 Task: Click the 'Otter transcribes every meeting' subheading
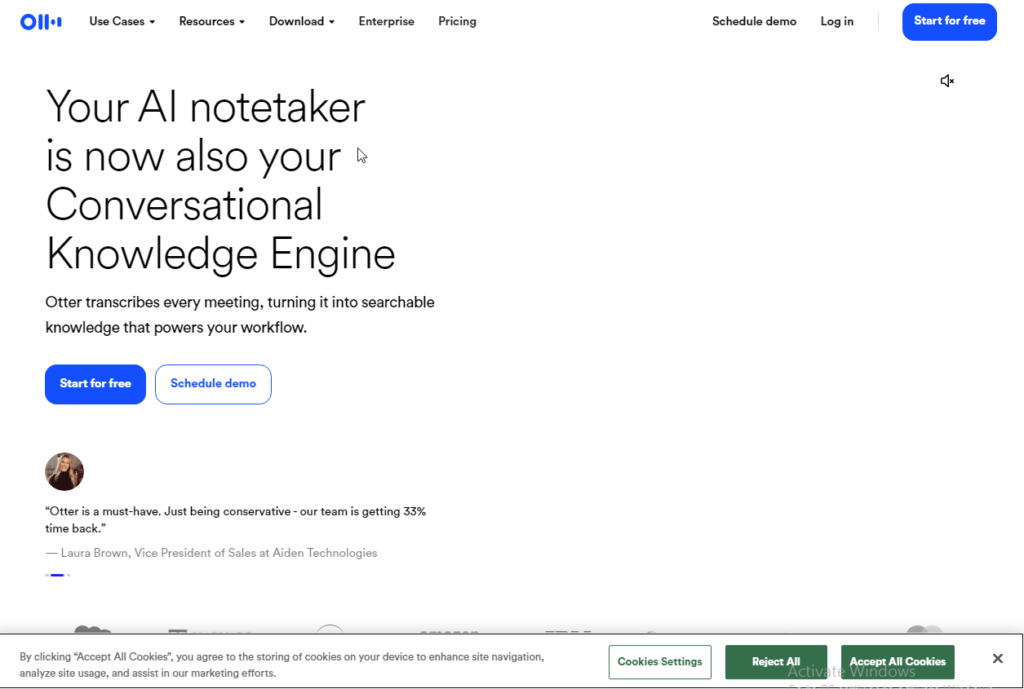[240, 315]
